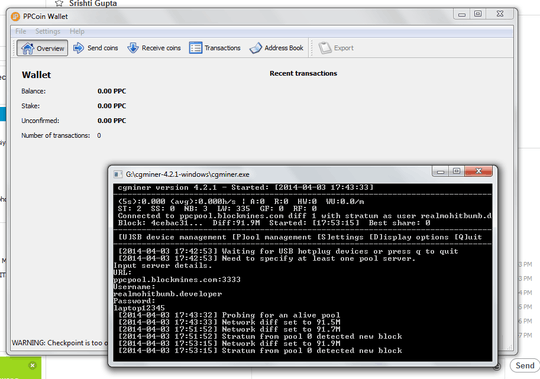Open the Settings menu
The height and width of the screenshot is (379, 540).
click(48, 31)
